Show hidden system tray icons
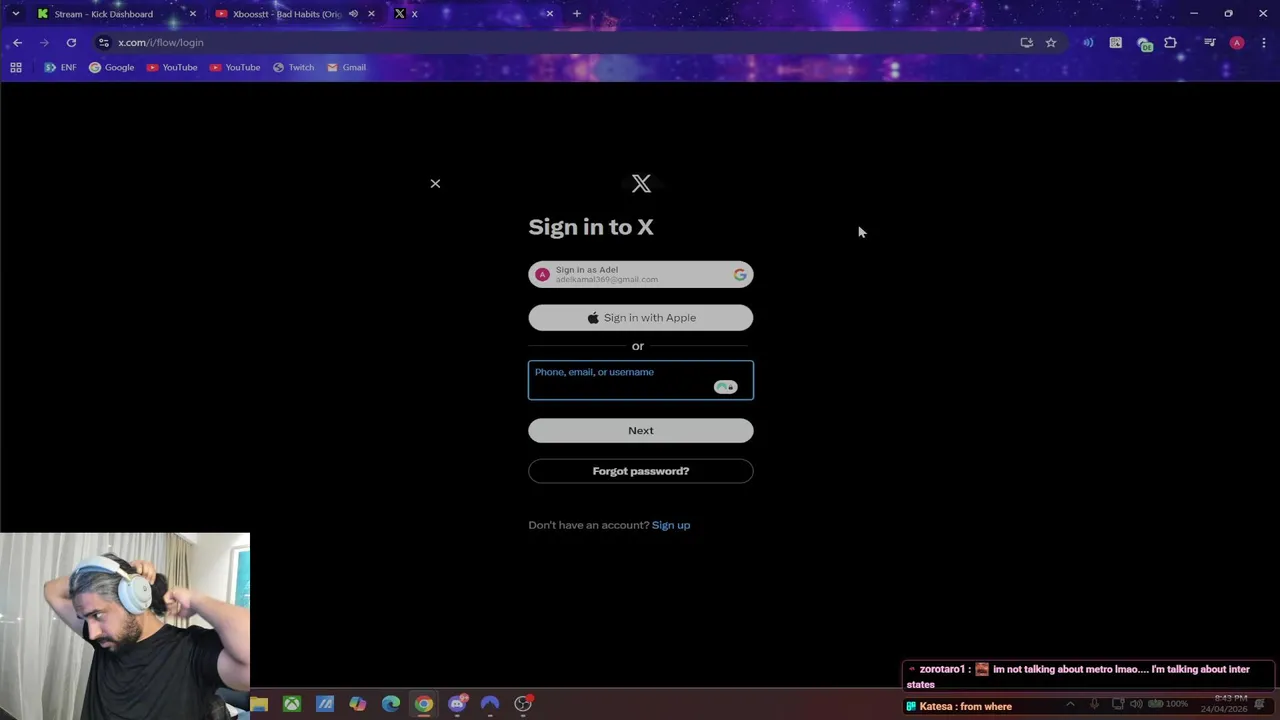The height and width of the screenshot is (720, 1280). [1070, 704]
